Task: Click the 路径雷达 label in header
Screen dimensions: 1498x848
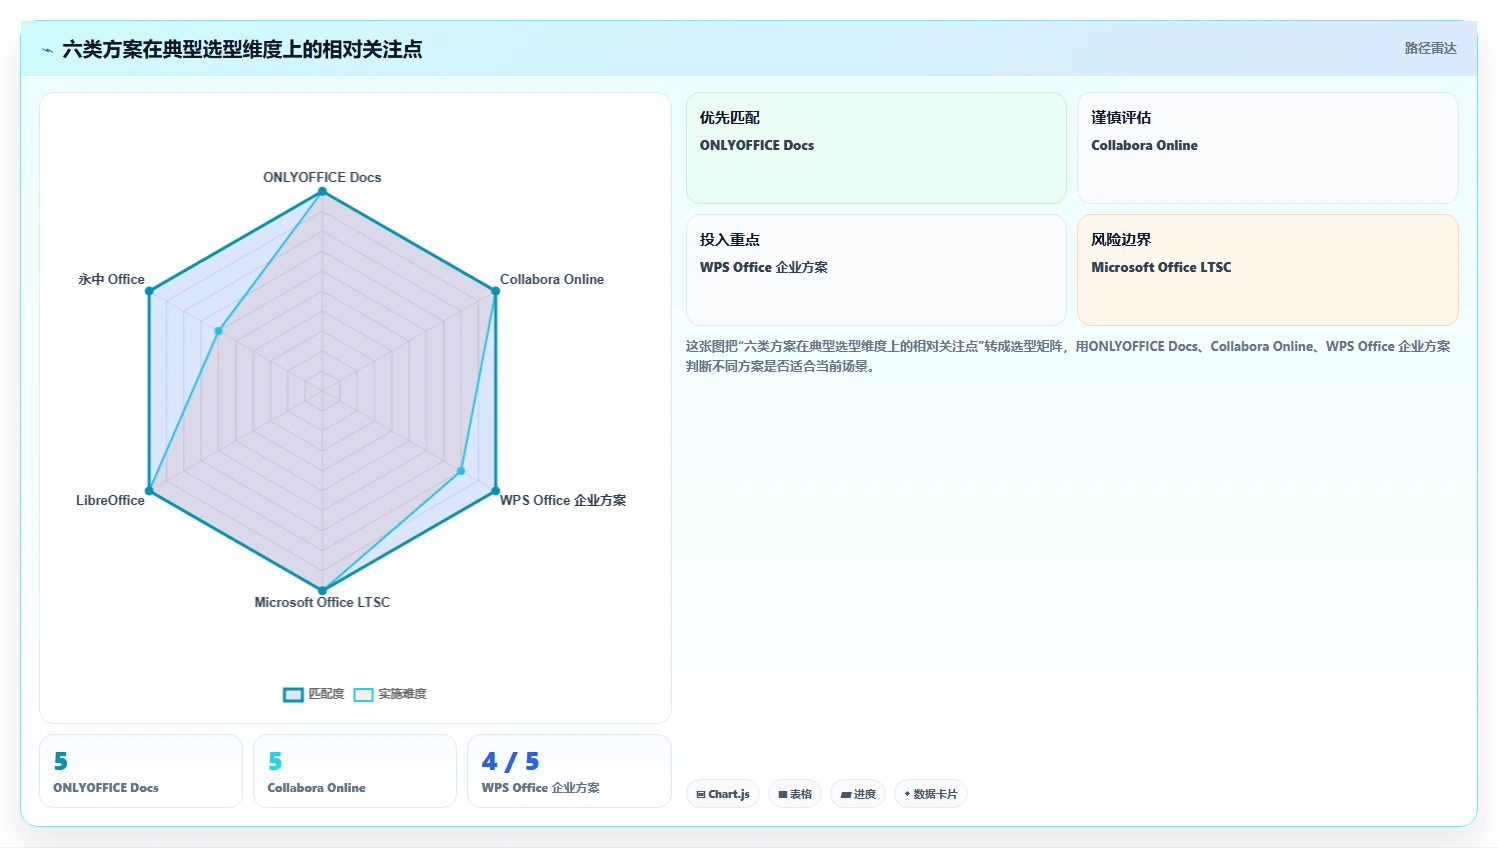Action: (x=1430, y=48)
